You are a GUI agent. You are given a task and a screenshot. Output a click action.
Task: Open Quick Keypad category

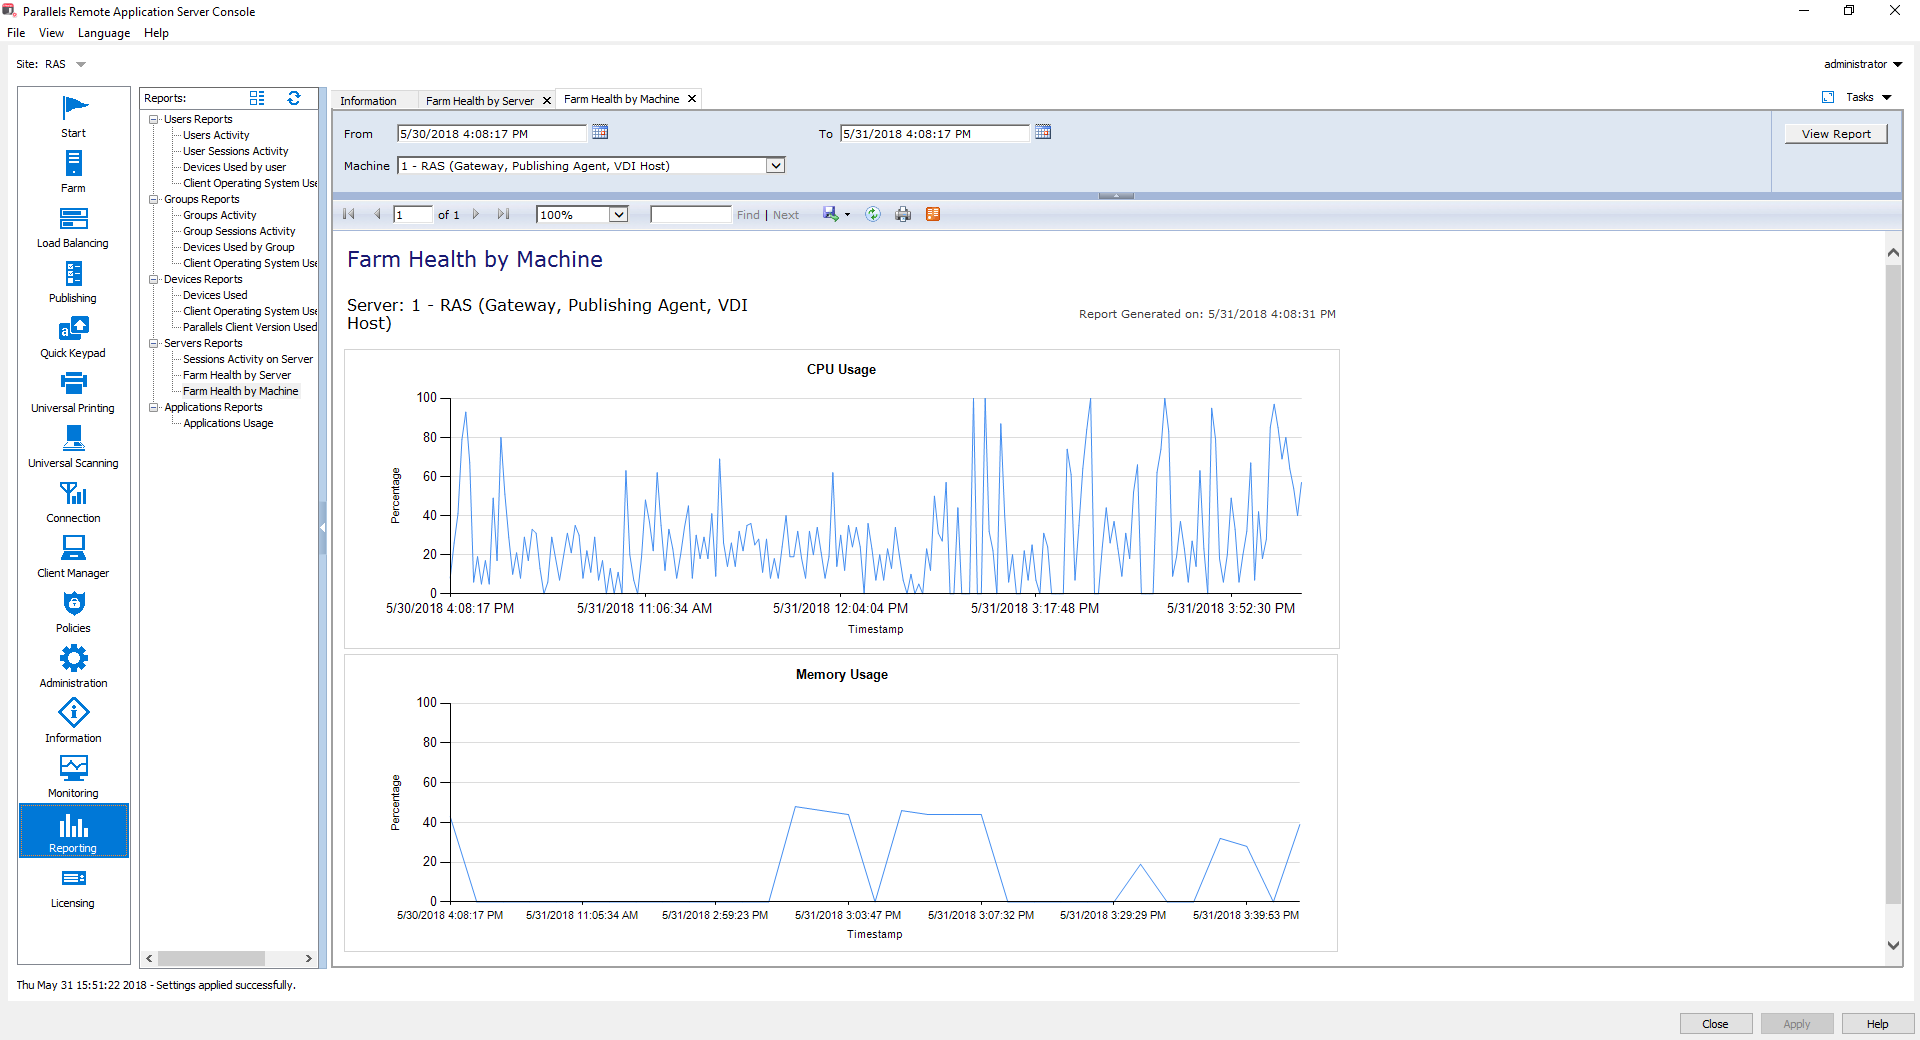coord(73,337)
